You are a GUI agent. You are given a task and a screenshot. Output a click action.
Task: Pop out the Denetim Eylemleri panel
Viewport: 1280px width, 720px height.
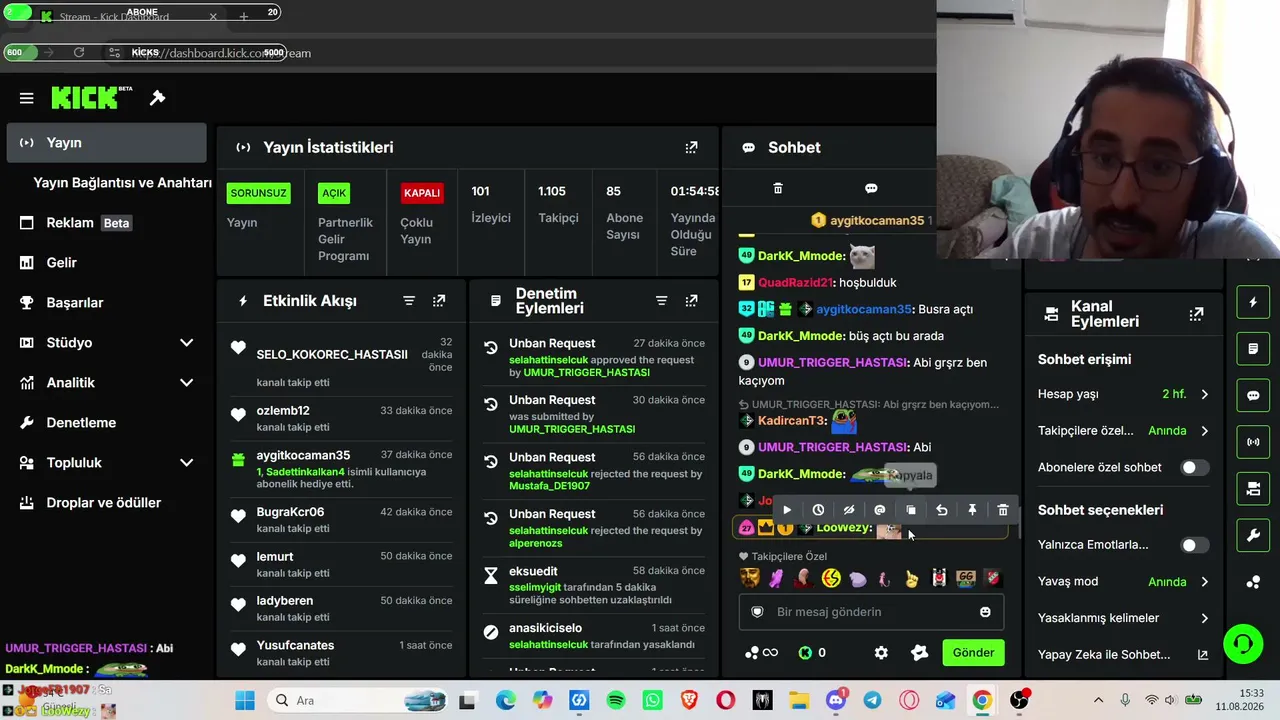(691, 301)
